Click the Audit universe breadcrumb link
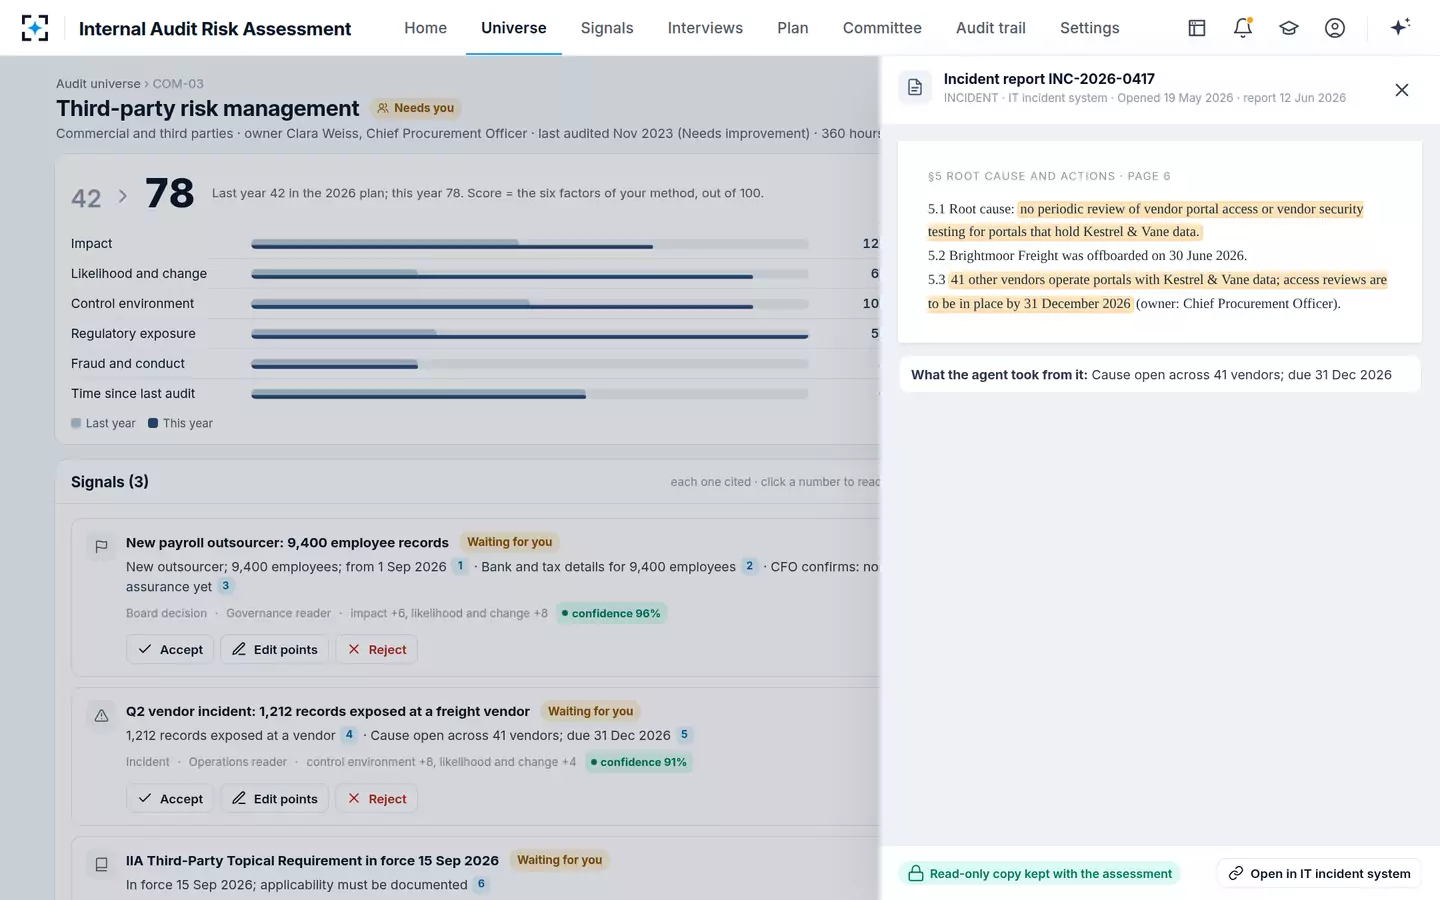Image resolution: width=1440 pixels, height=900 pixels. tap(98, 84)
